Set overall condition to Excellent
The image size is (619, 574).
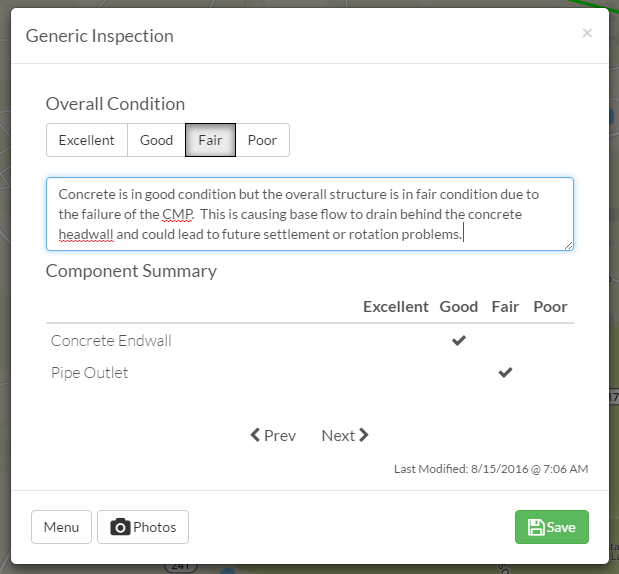86,140
